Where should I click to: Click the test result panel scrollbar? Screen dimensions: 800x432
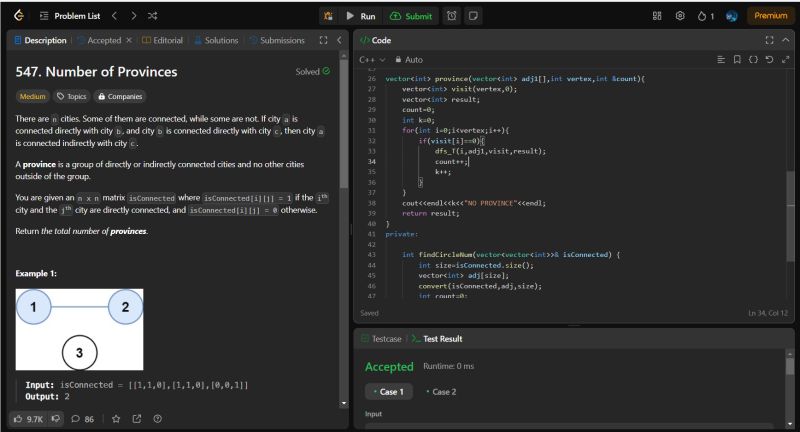pos(790,366)
